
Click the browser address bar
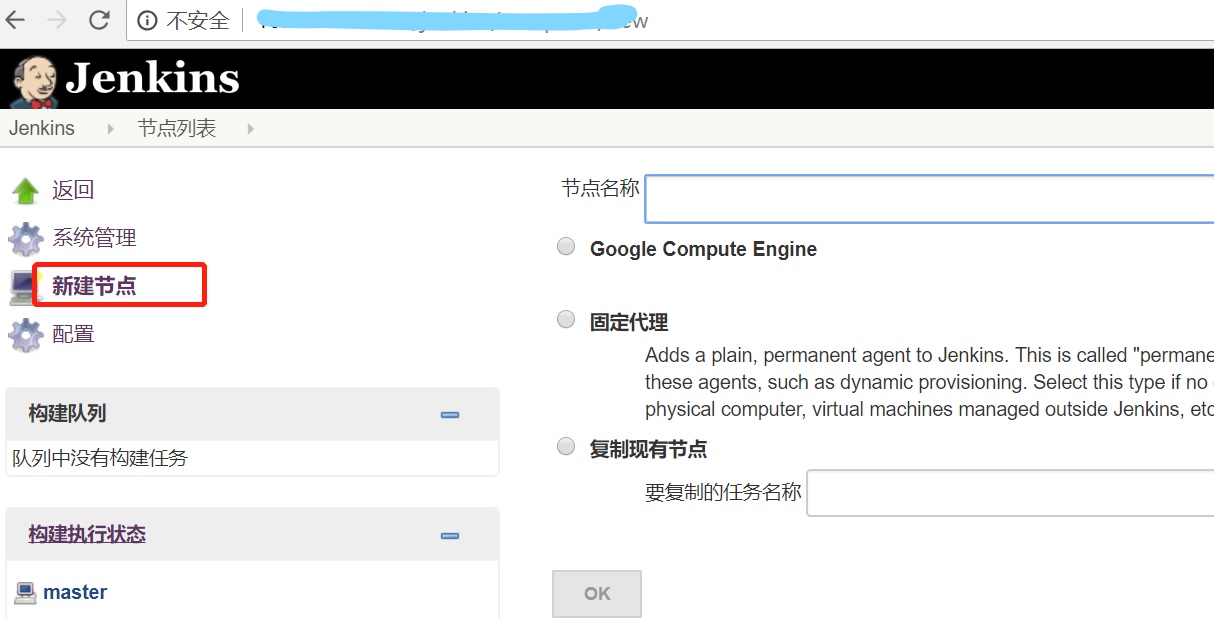click(670, 20)
